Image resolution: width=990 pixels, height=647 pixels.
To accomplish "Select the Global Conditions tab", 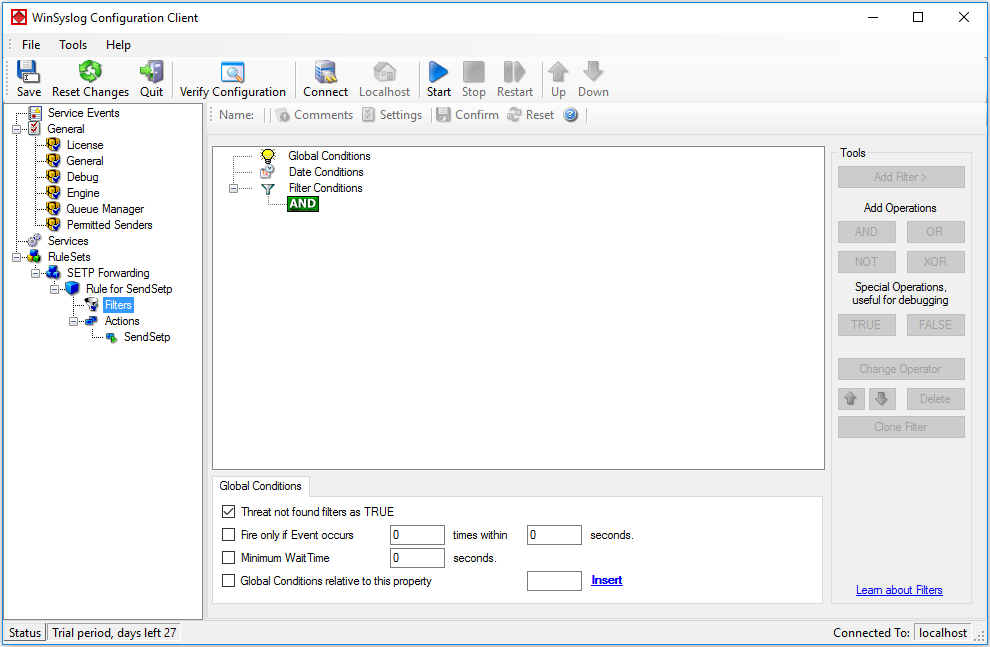I will pos(261,486).
